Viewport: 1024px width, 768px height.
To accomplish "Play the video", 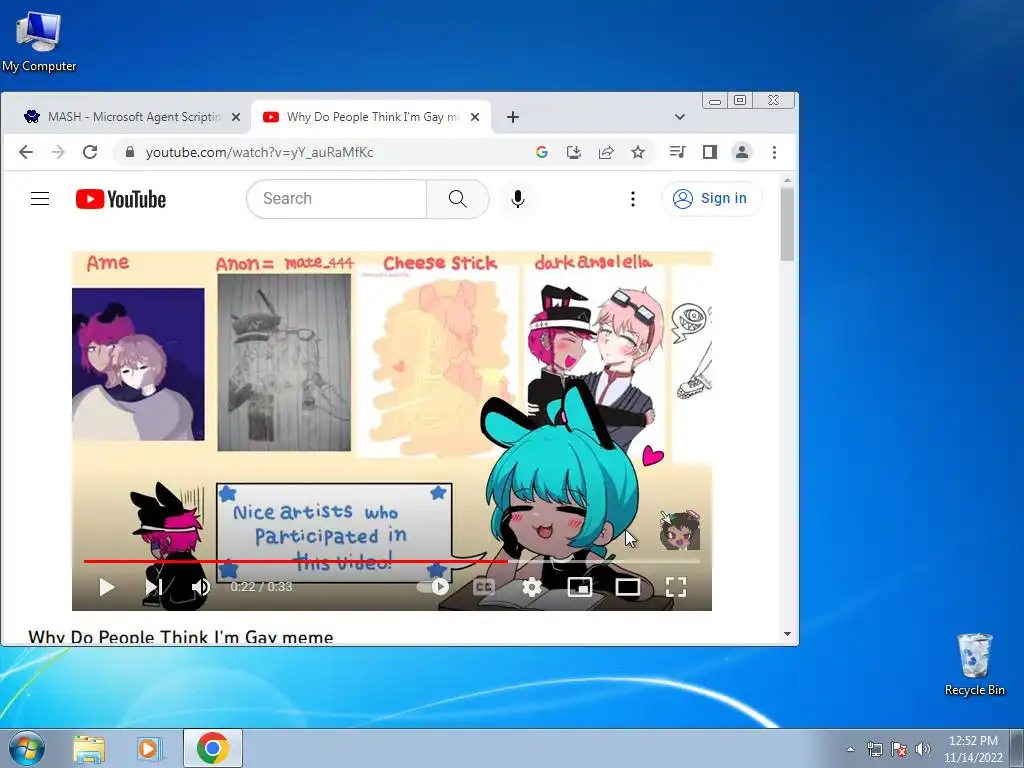I will click(106, 587).
